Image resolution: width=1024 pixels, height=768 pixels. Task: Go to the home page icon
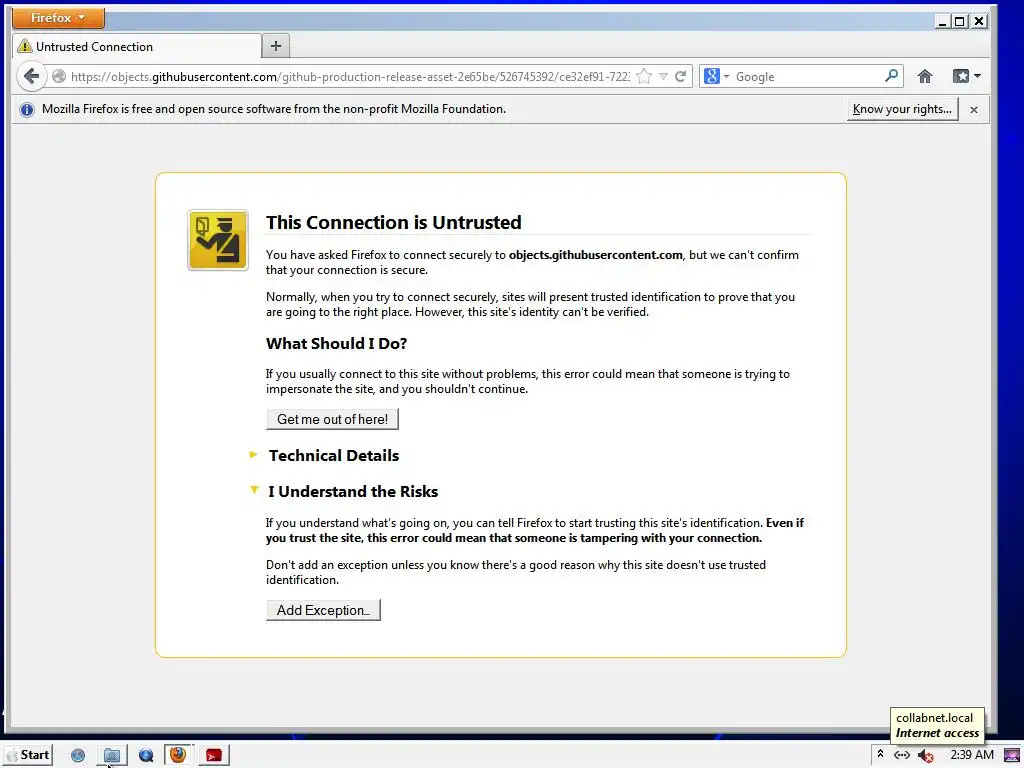[x=924, y=76]
